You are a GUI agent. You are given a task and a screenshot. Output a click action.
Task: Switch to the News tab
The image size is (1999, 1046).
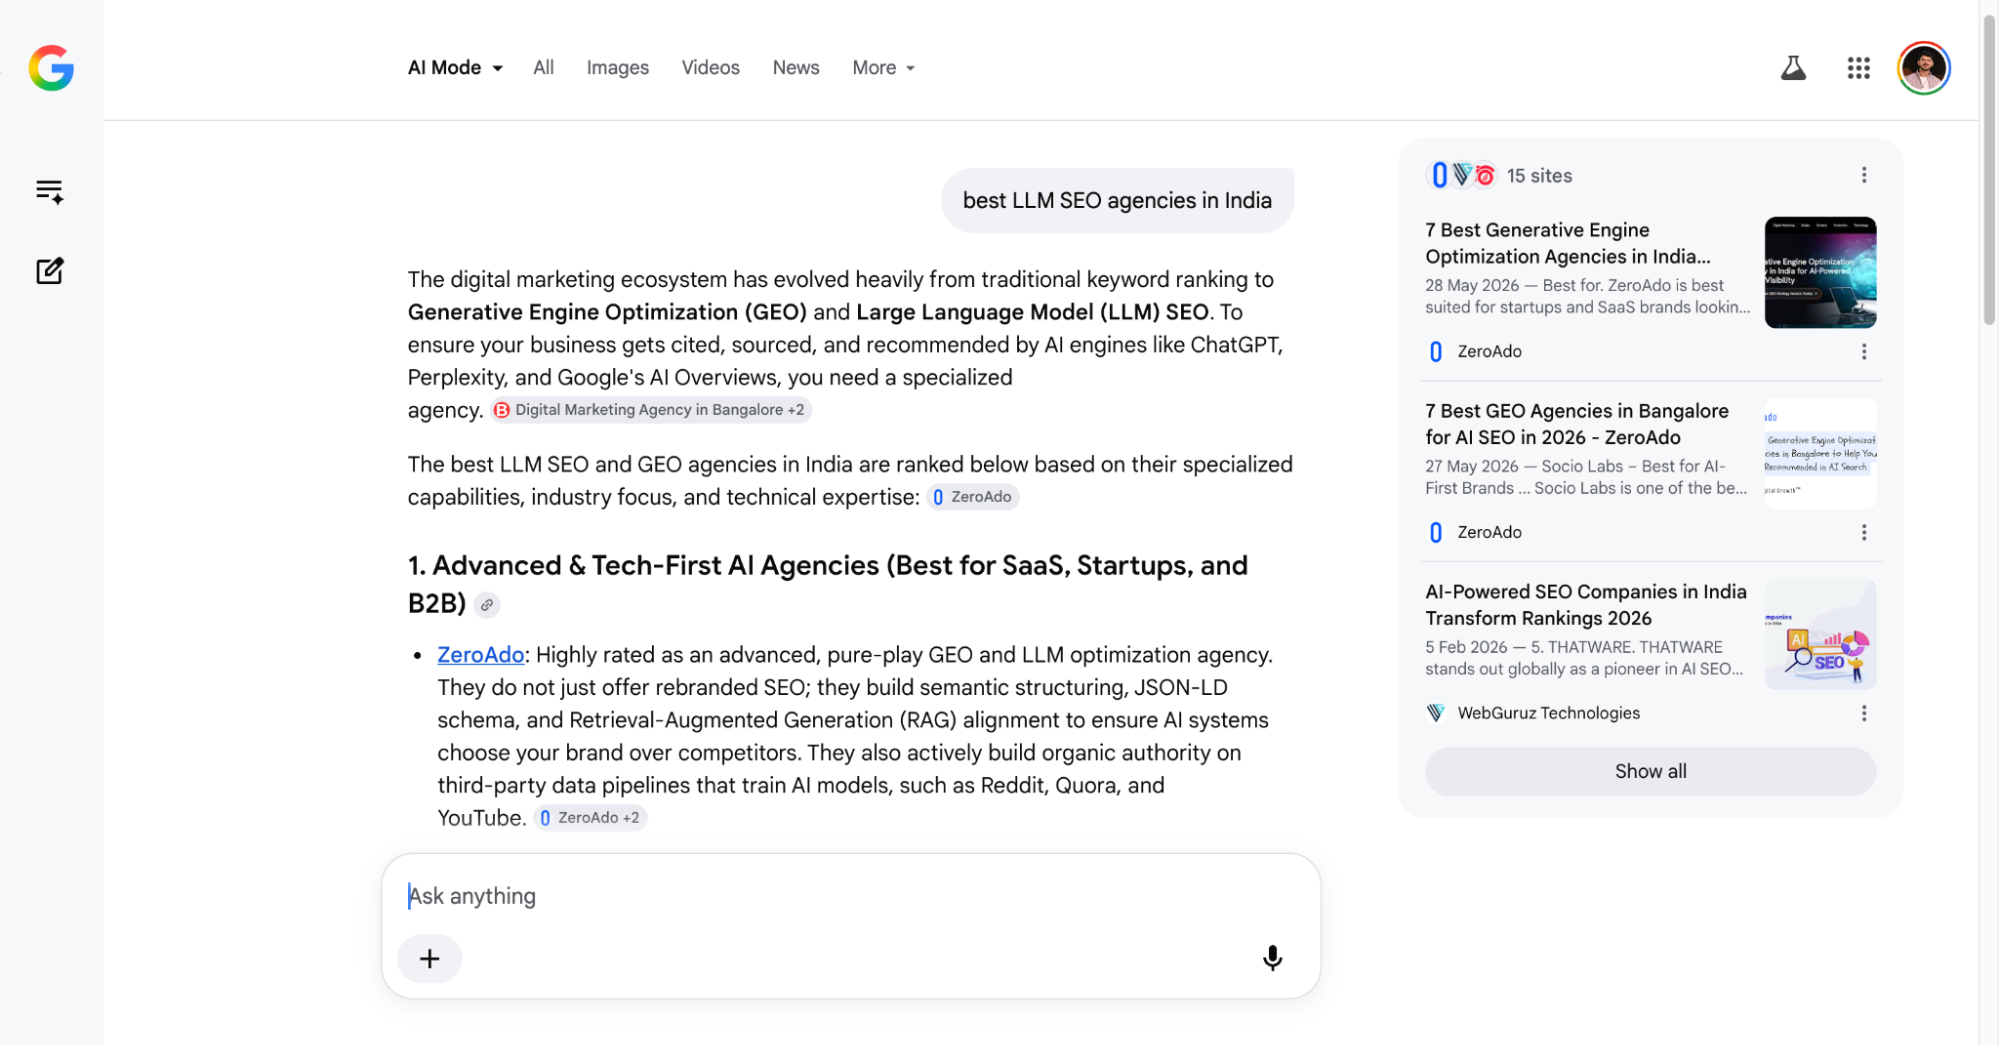pos(795,68)
